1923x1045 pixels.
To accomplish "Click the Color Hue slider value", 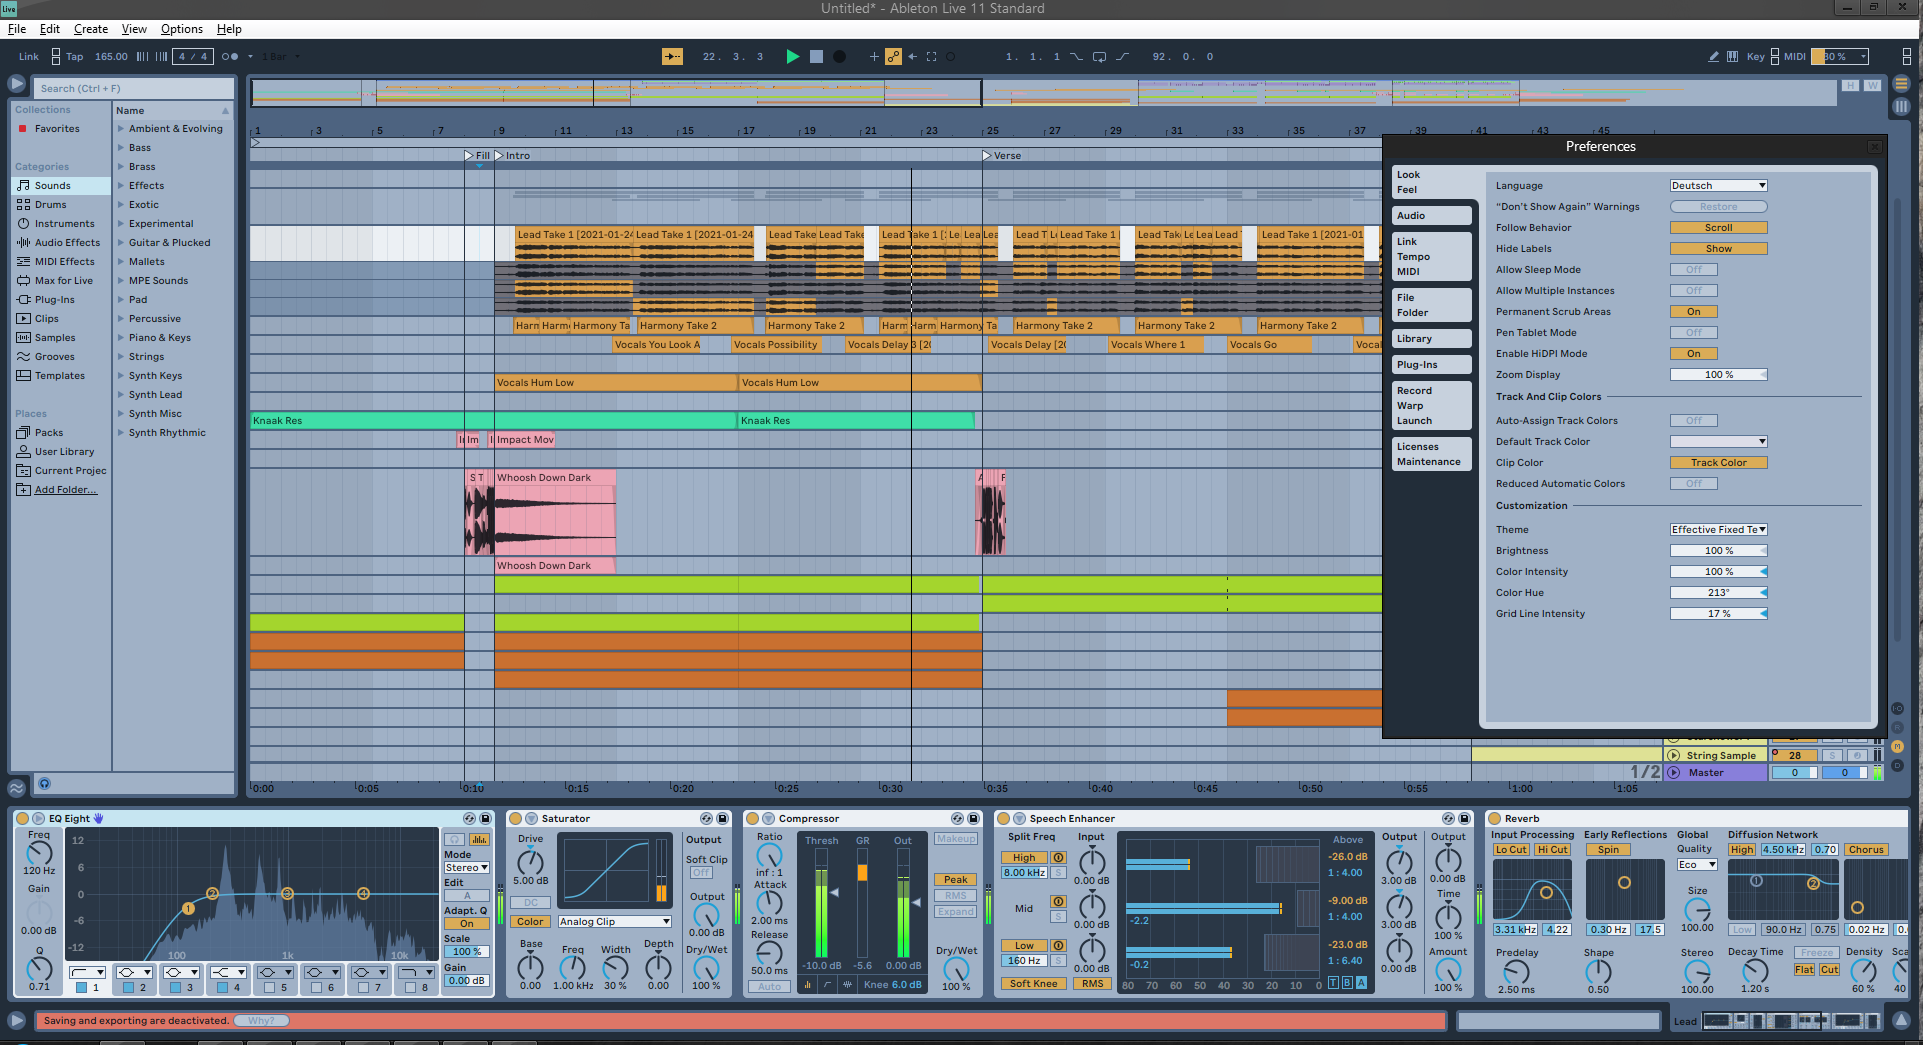I will coord(1718,593).
